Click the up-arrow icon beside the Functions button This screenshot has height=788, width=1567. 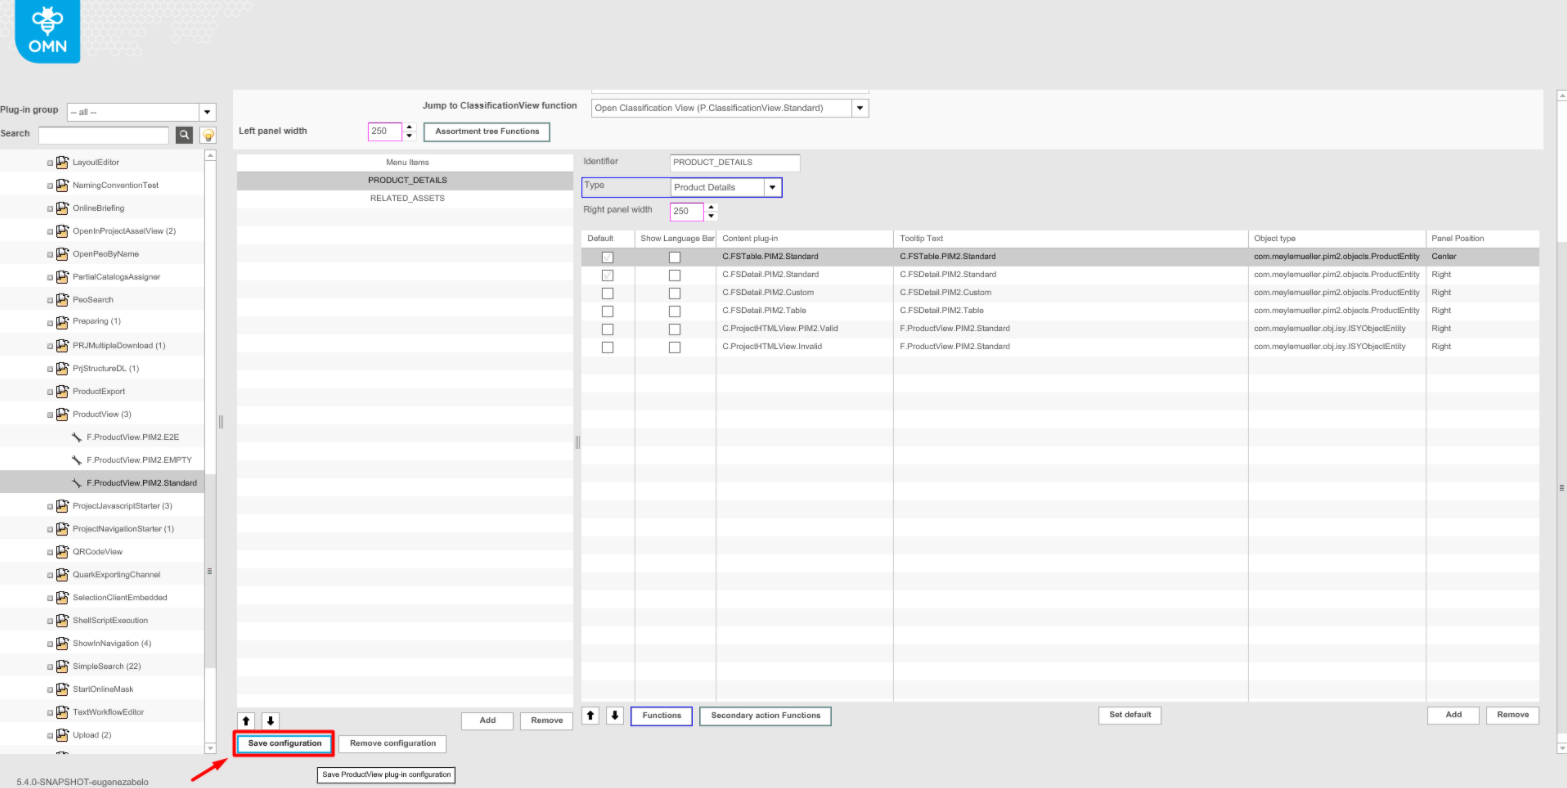[x=590, y=715]
